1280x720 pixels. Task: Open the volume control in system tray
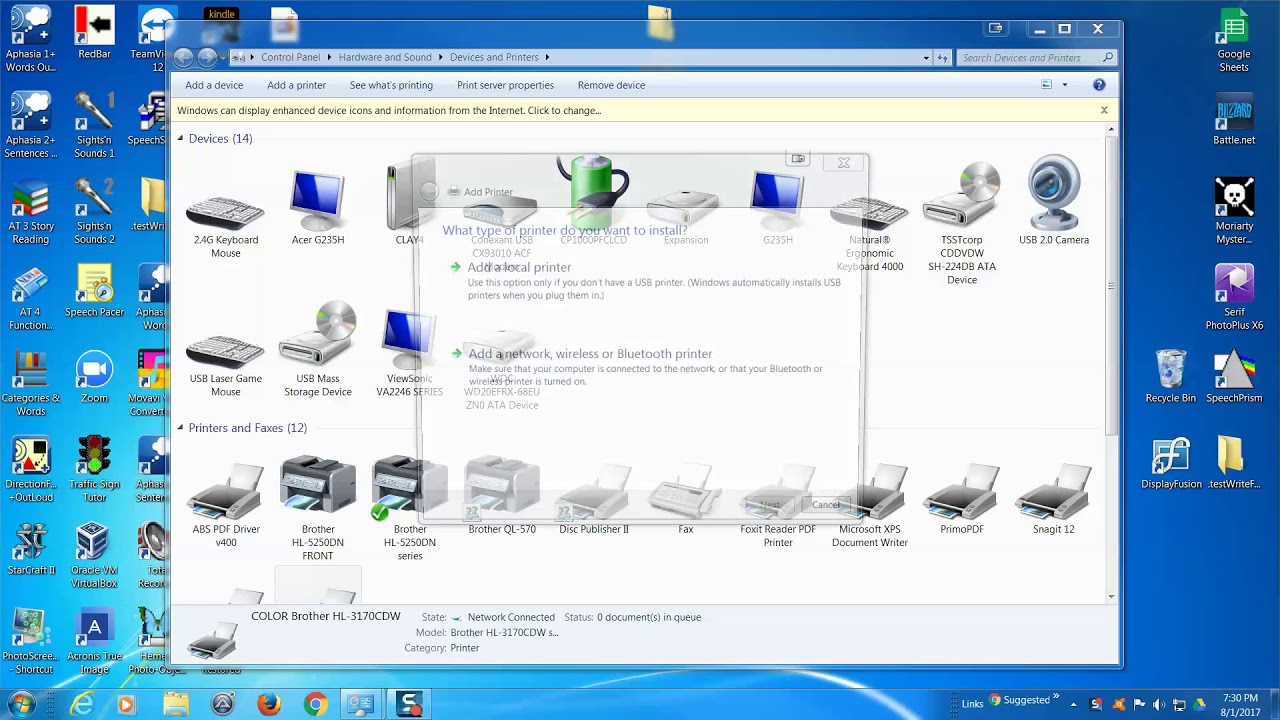pyautogui.click(x=1159, y=704)
